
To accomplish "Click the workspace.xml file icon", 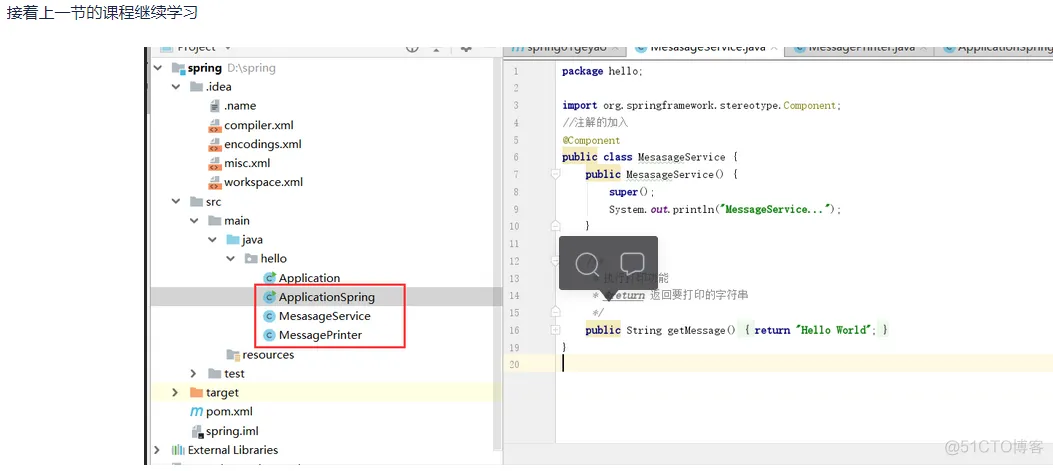I will coord(214,182).
